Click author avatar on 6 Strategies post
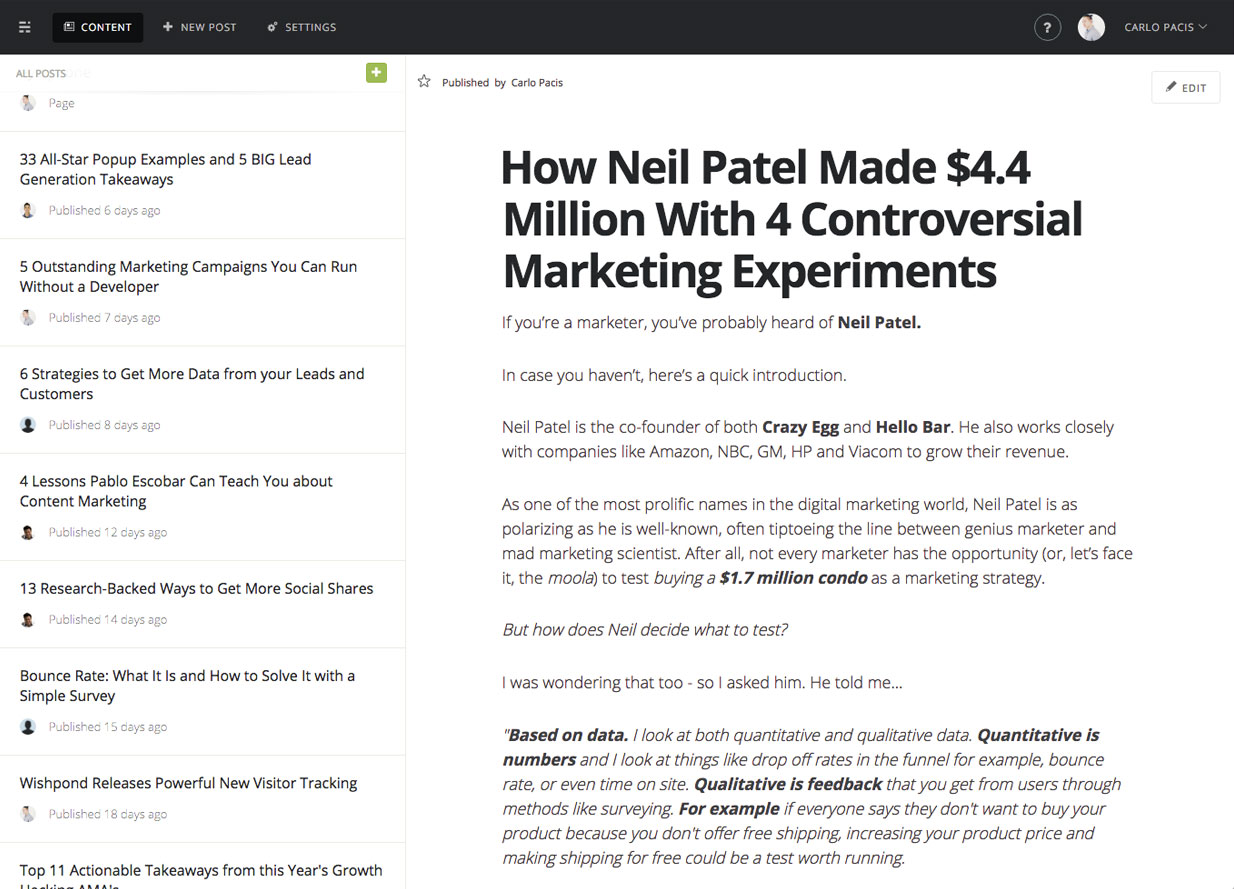The image size is (1234, 889). click(x=28, y=425)
